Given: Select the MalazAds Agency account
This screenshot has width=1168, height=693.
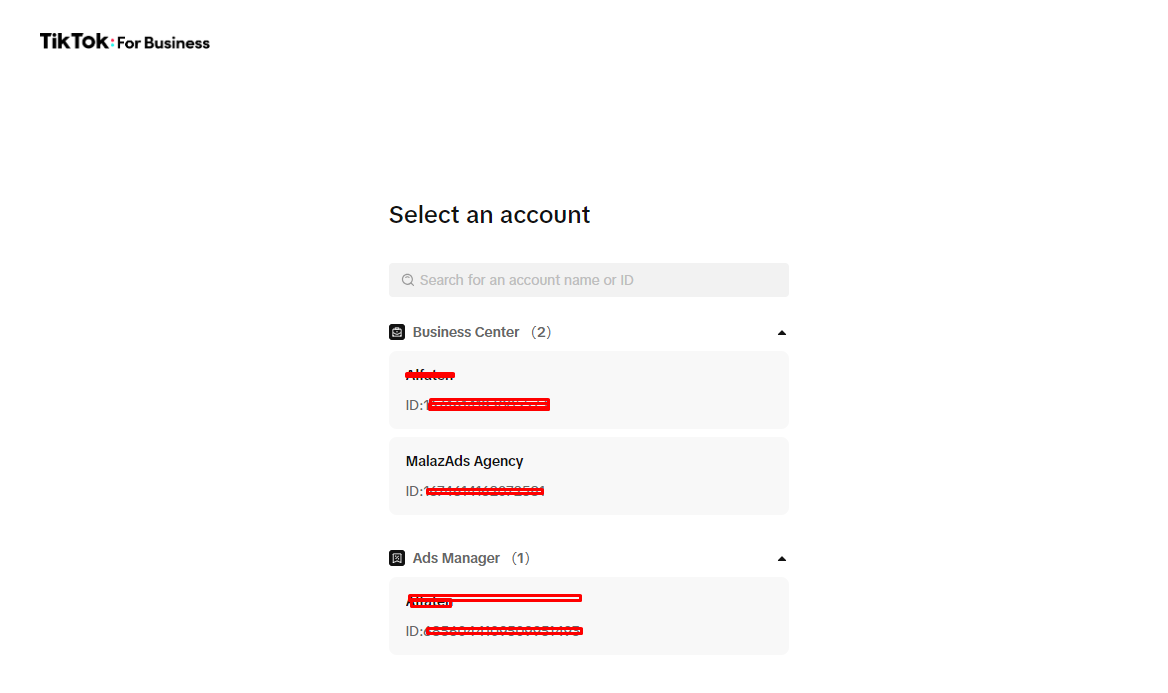Looking at the screenshot, I should pos(588,475).
